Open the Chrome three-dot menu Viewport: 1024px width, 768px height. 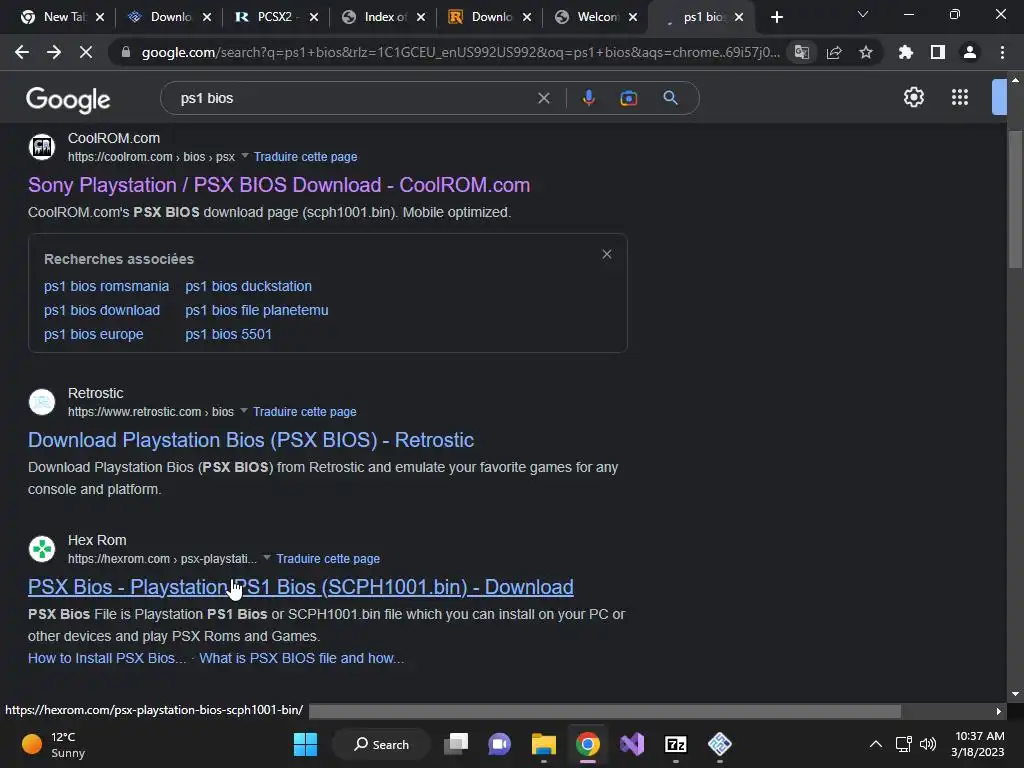(1002, 52)
